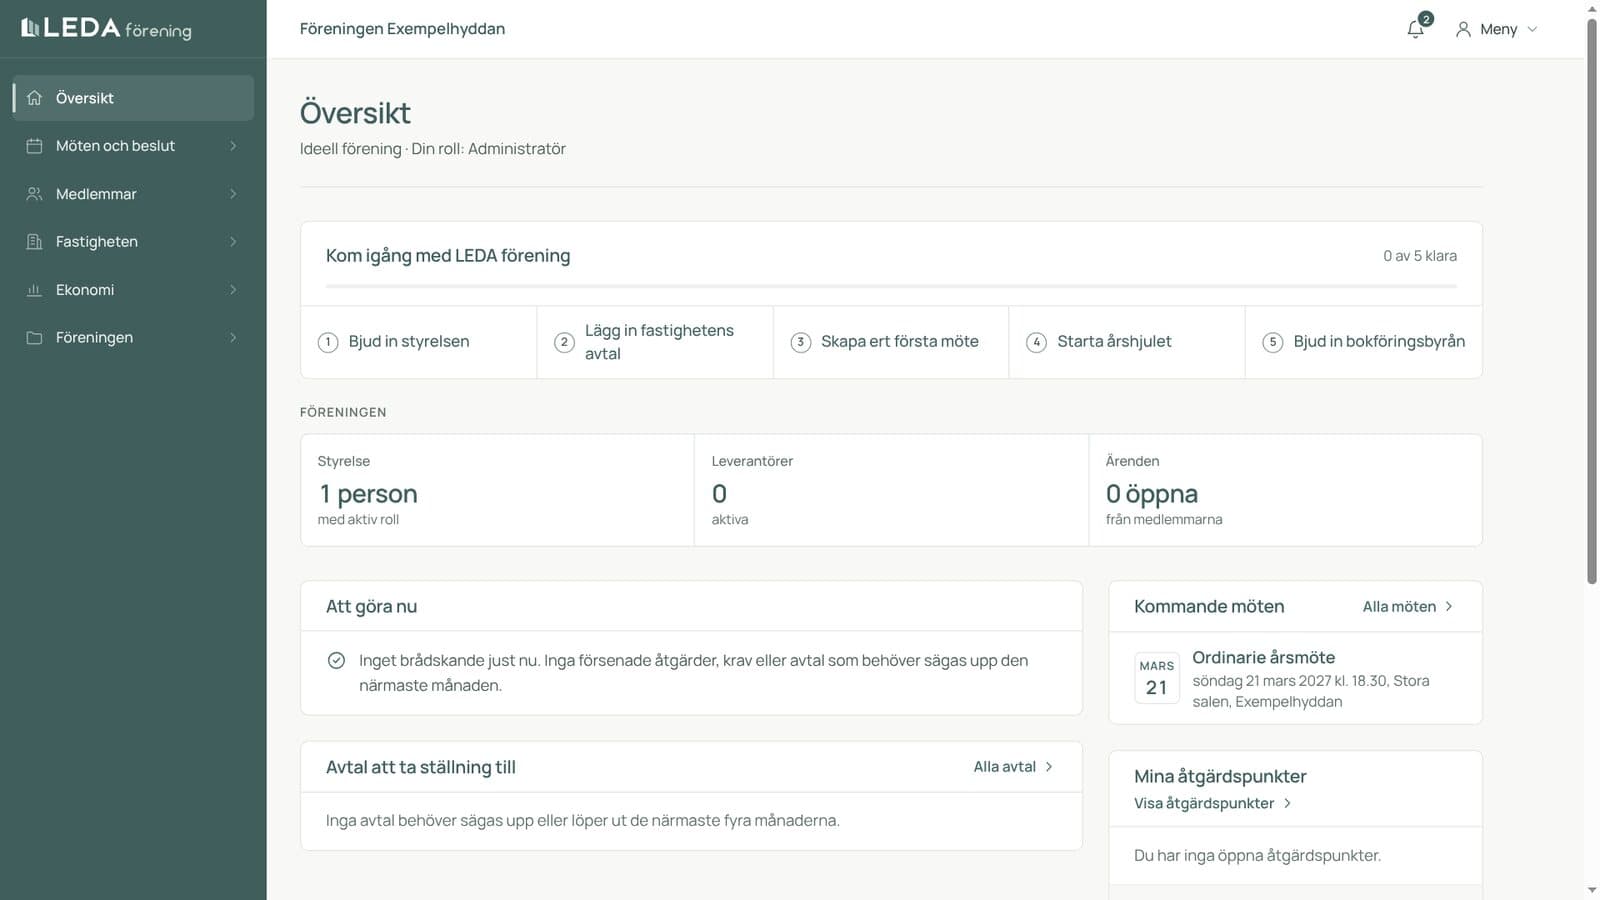1600x900 pixels.
Task: Open the Meny dropdown arrow
Action: (x=1532, y=29)
